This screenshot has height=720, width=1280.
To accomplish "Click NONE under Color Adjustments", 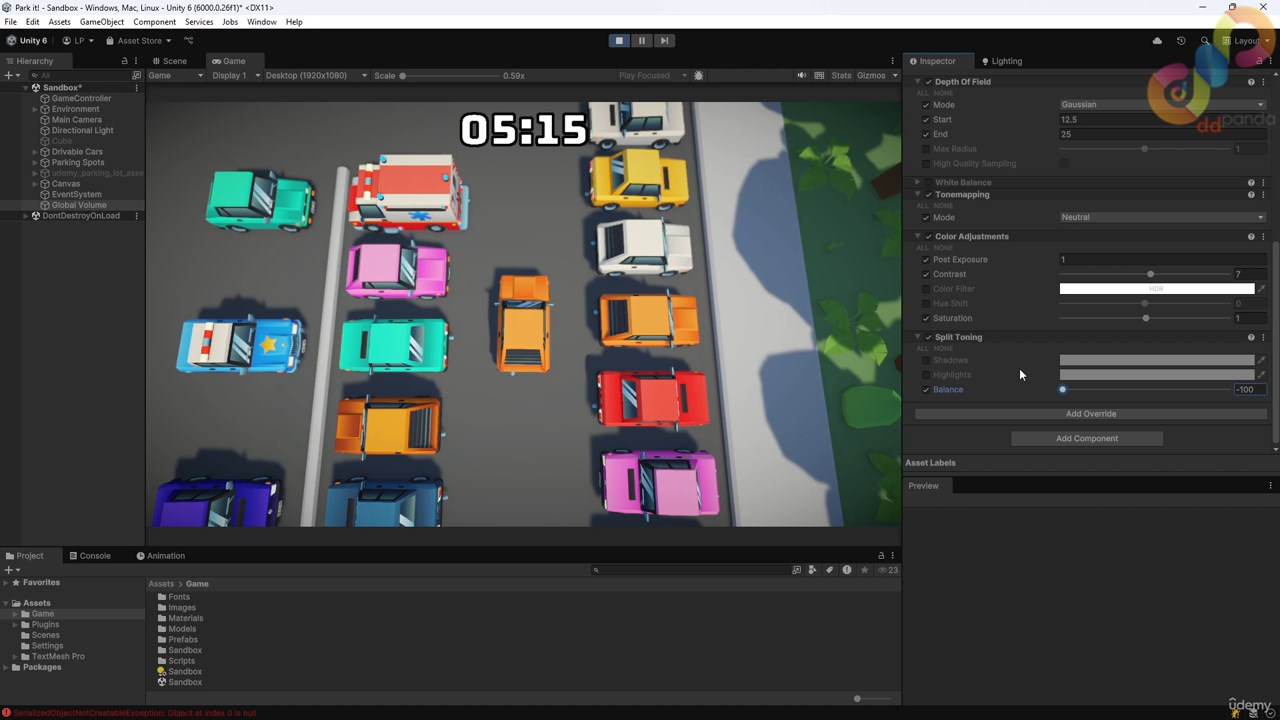I will (x=943, y=248).
